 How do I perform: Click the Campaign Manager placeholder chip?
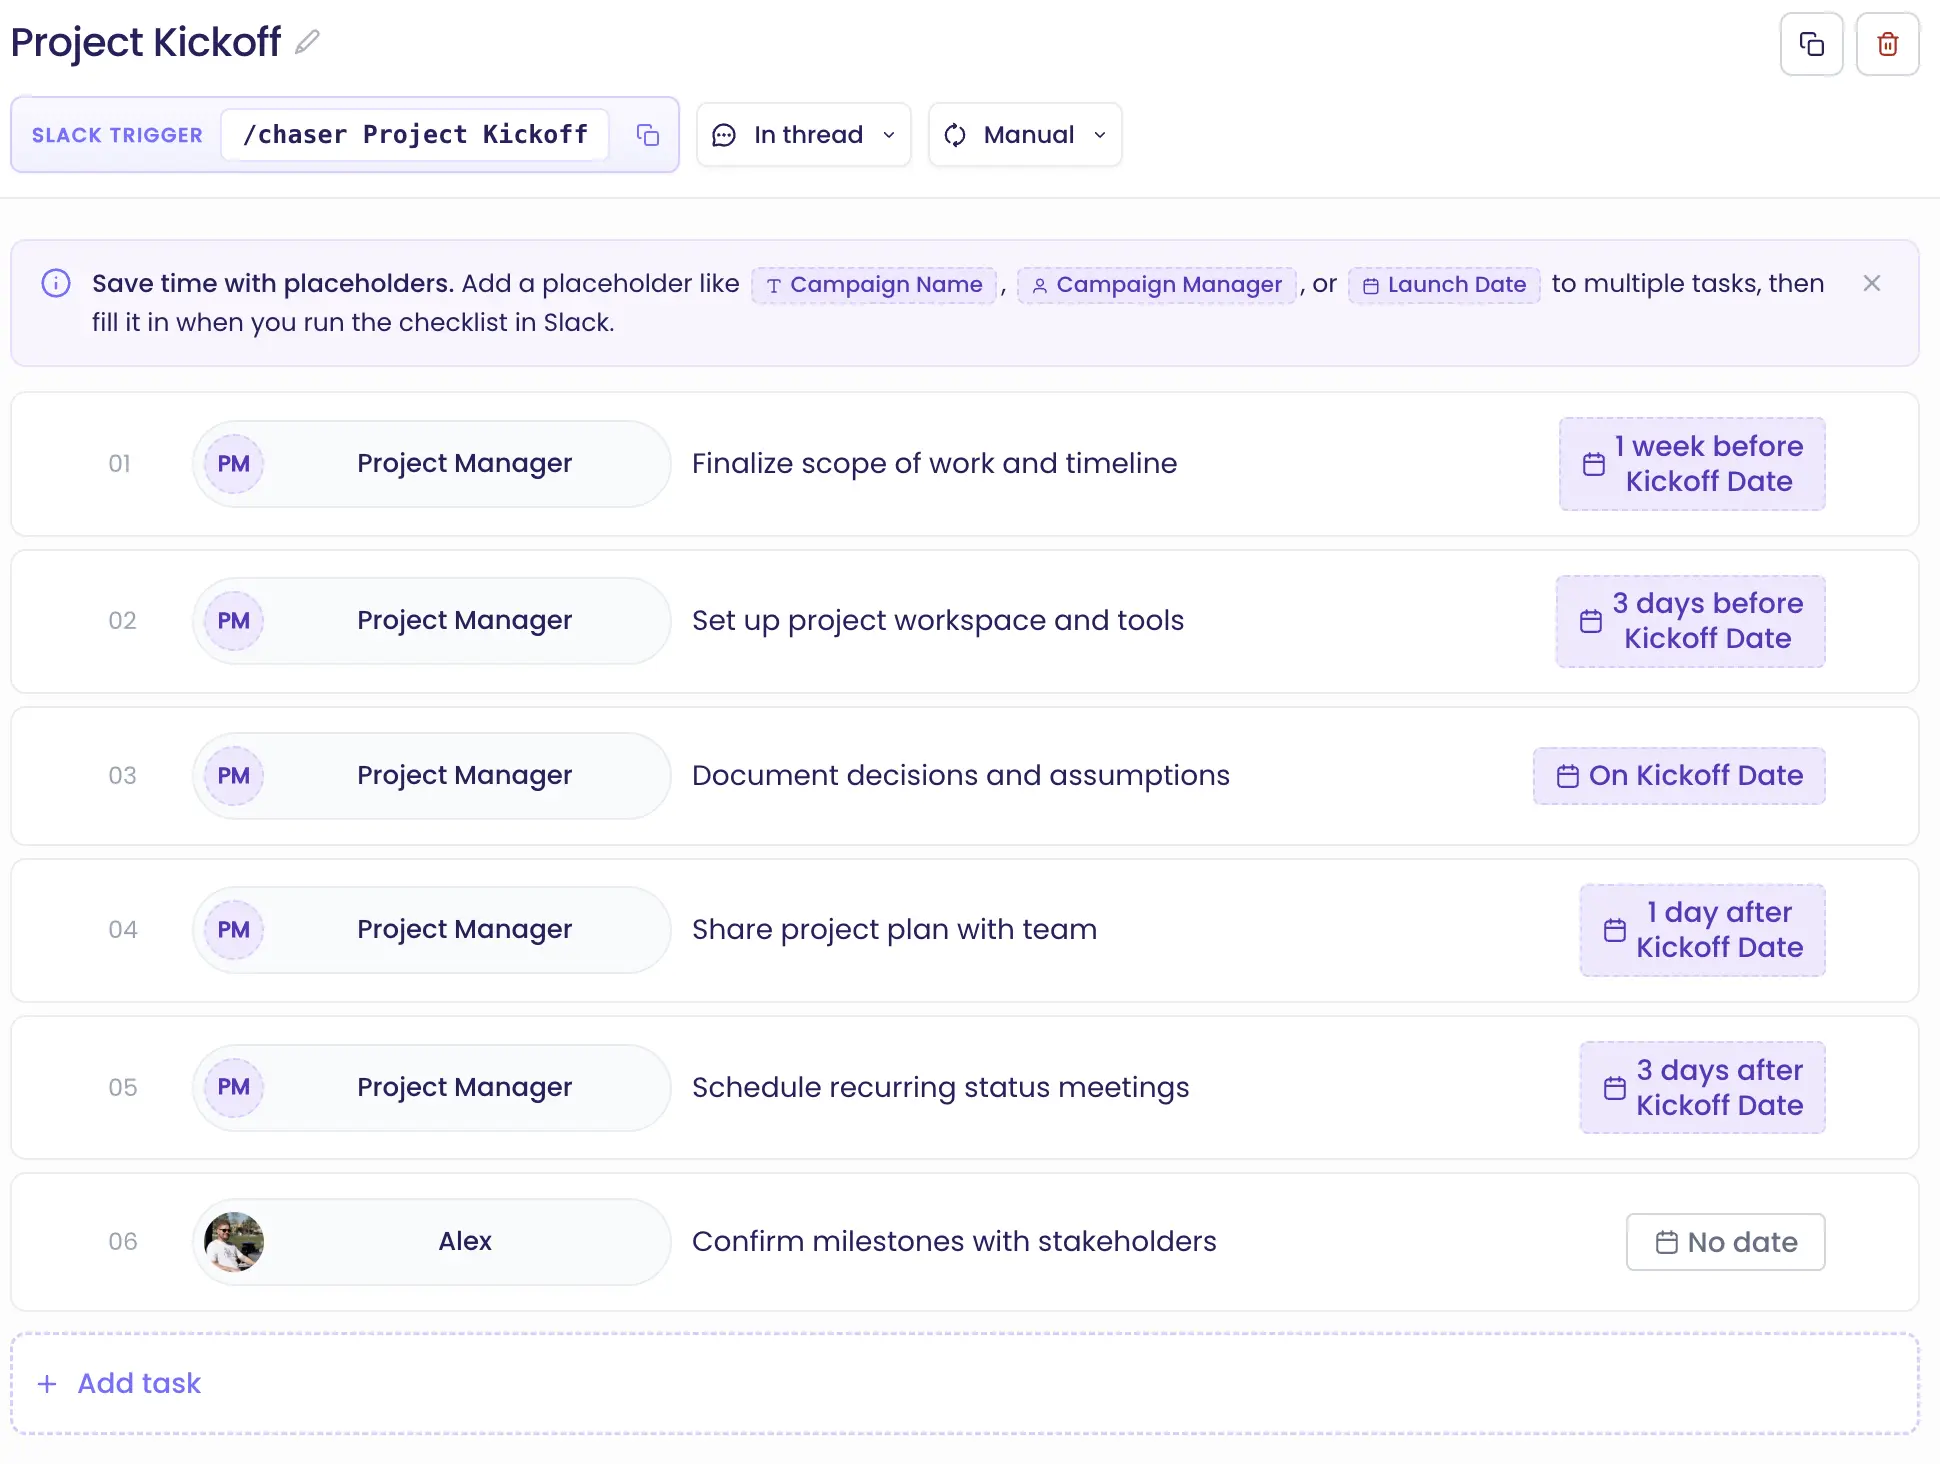pos(1157,285)
